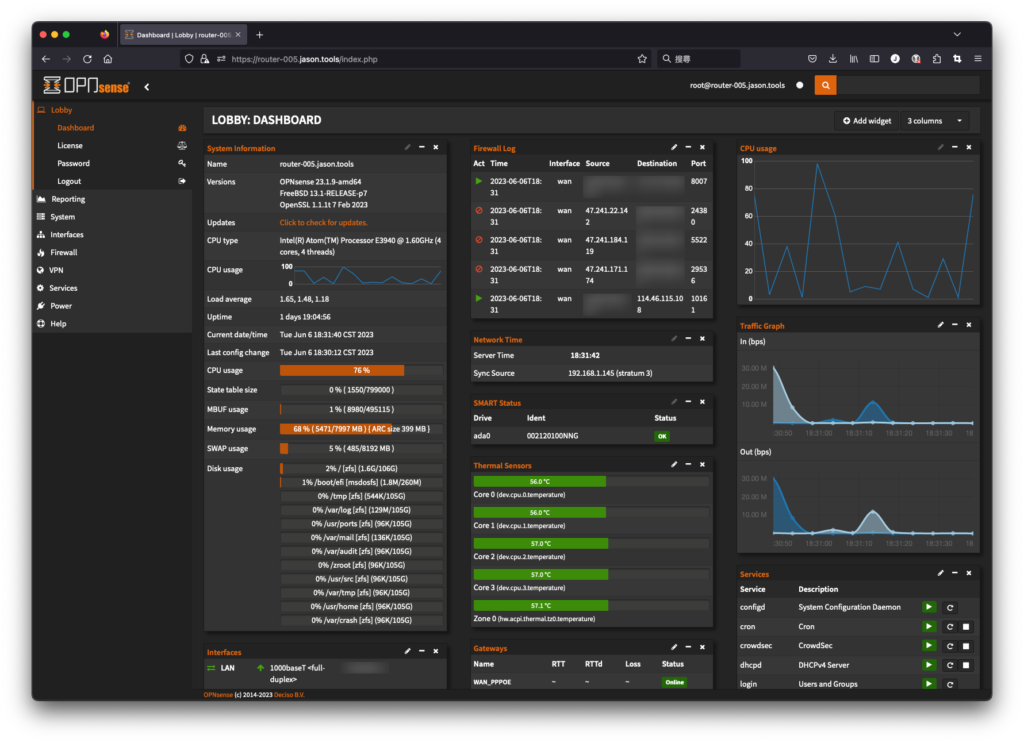Stop the cron service
1024x743 pixels.
(x=967, y=627)
